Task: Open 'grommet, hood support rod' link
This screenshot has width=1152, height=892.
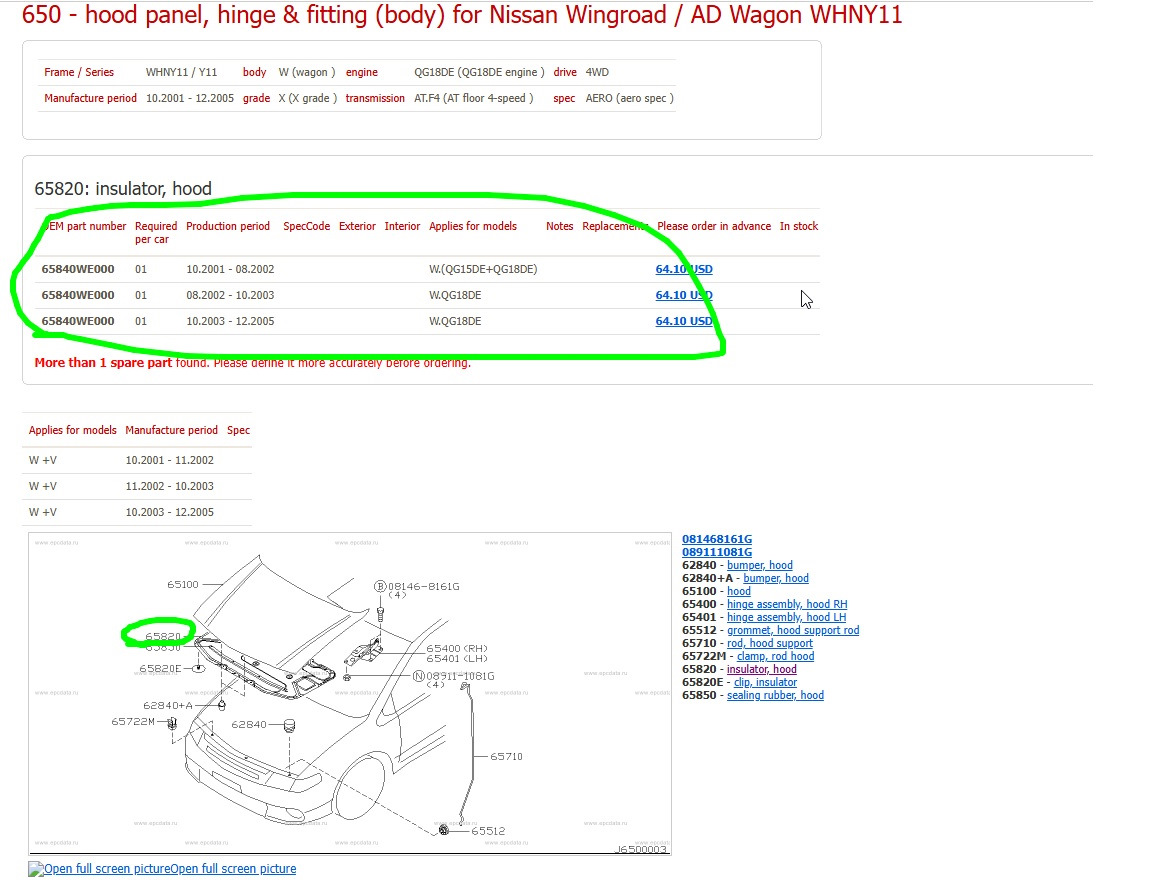Action: click(x=793, y=630)
